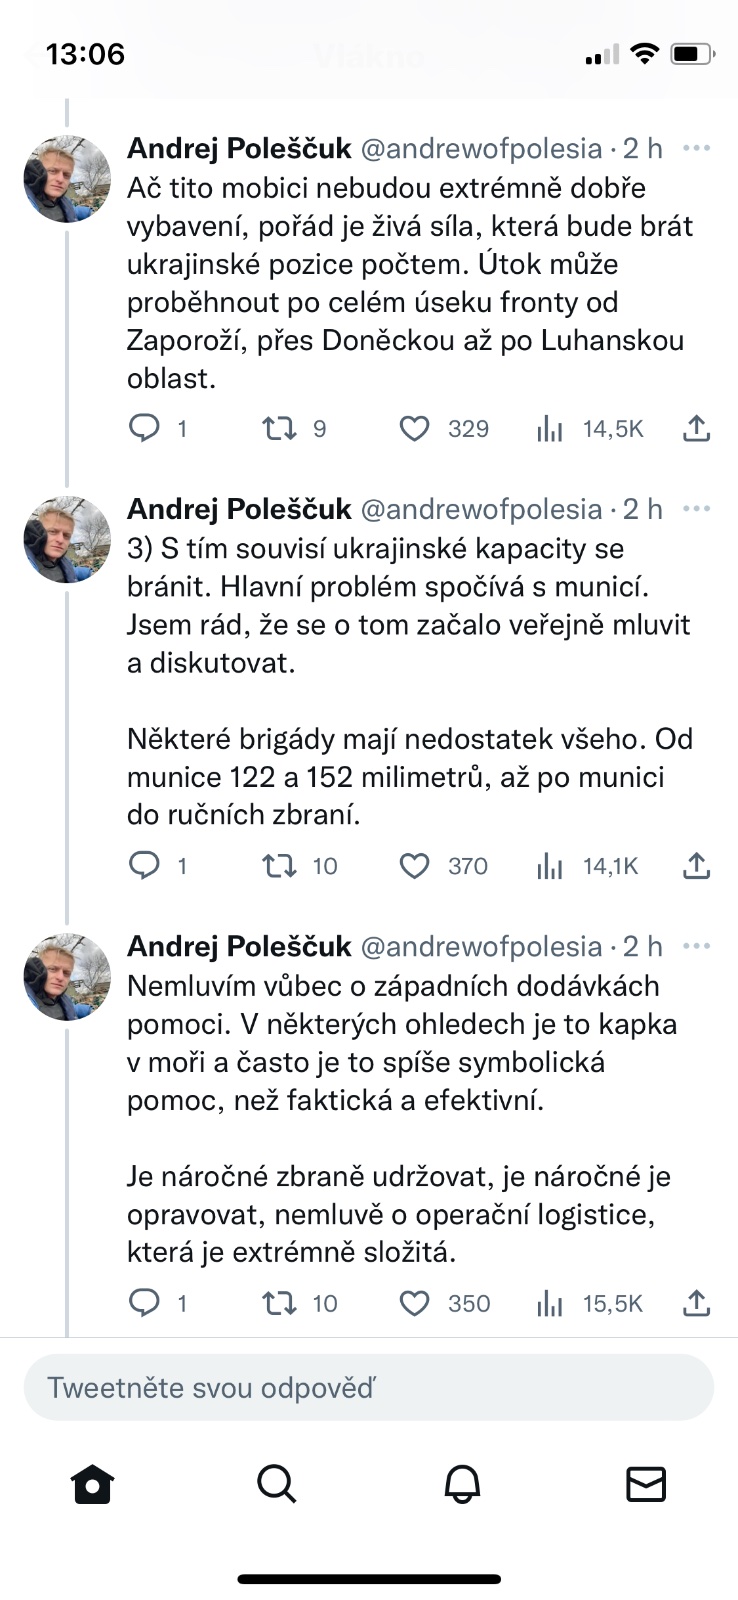Image resolution: width=738 pixels, height=1600 pixels.
Task: Open Andrej Poleščuk's profile from the first tweet
Action: coord(239,149)
